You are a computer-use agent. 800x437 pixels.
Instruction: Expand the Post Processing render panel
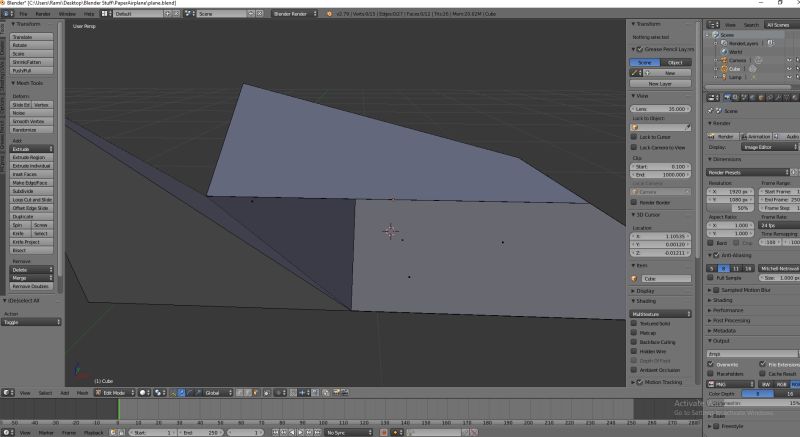(x=731, y=320)
